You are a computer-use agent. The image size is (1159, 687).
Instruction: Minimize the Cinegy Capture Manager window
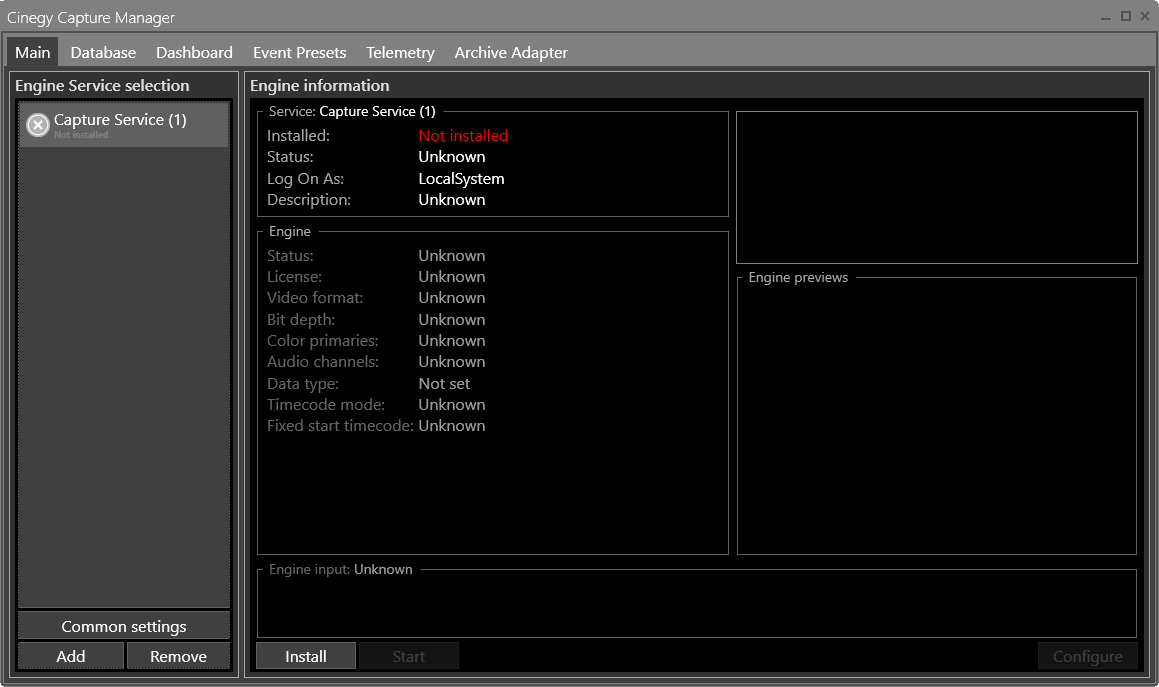pyautogui.click(x=1106, y=17)
